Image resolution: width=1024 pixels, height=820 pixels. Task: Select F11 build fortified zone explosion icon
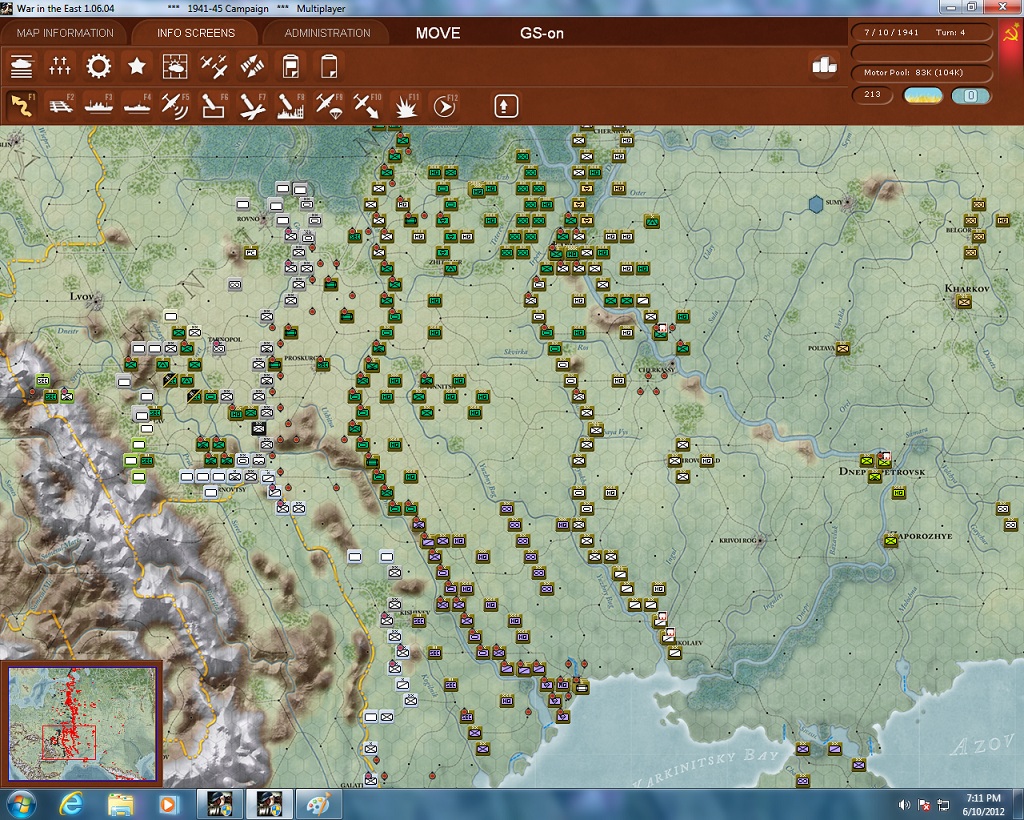pyautogui.click(x=406, y=106)
